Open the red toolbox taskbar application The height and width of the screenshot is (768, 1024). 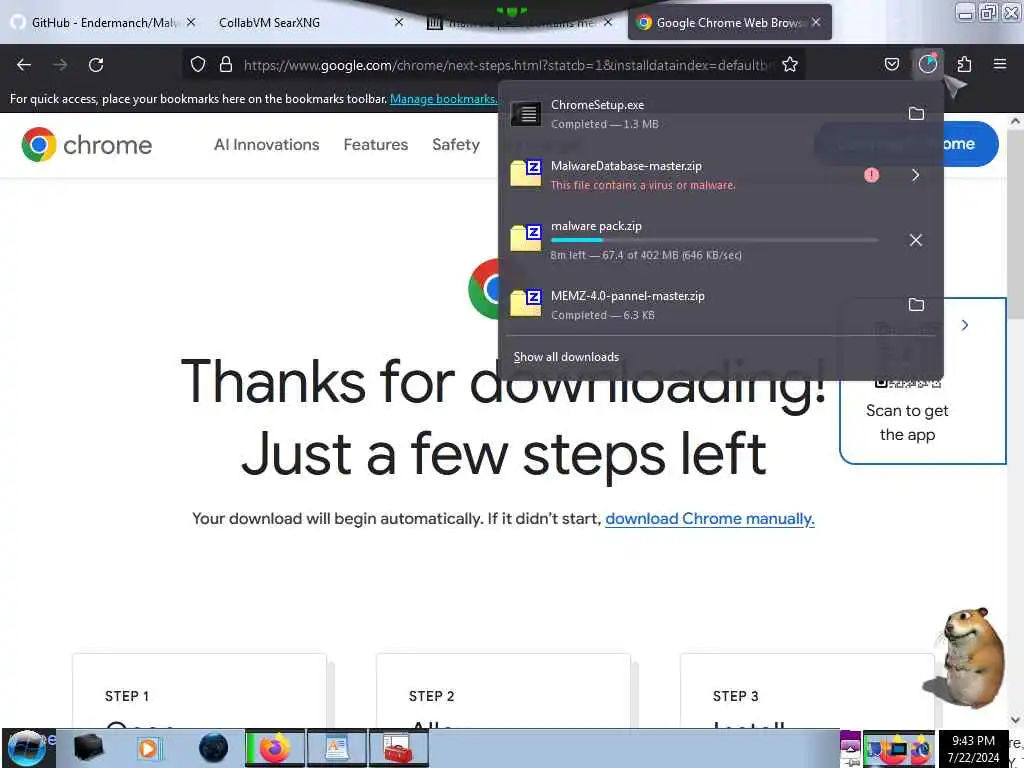tap(398, 748)
